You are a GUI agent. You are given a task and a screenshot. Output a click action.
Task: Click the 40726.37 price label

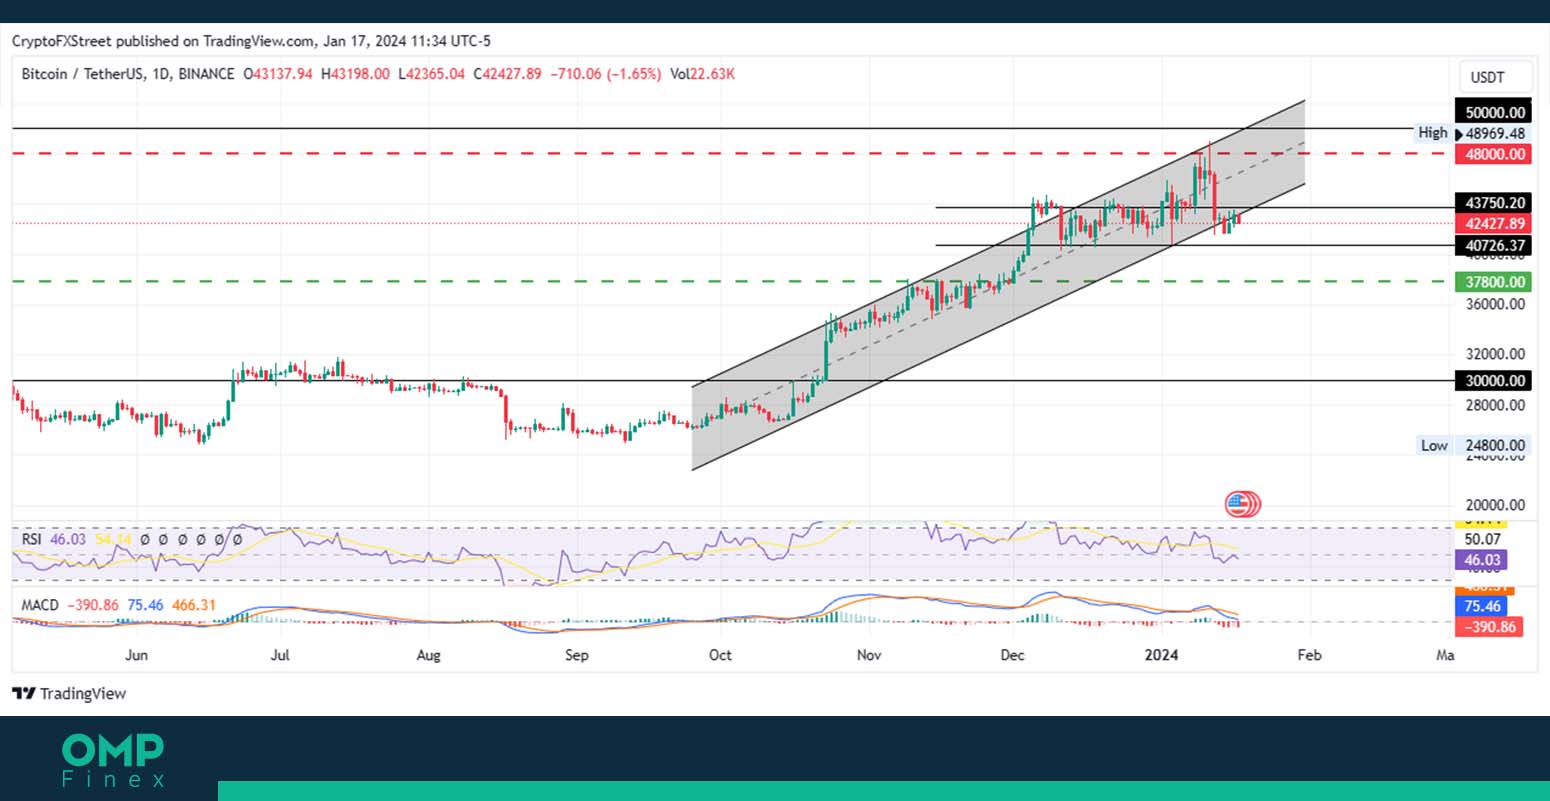click(1494, 245)
